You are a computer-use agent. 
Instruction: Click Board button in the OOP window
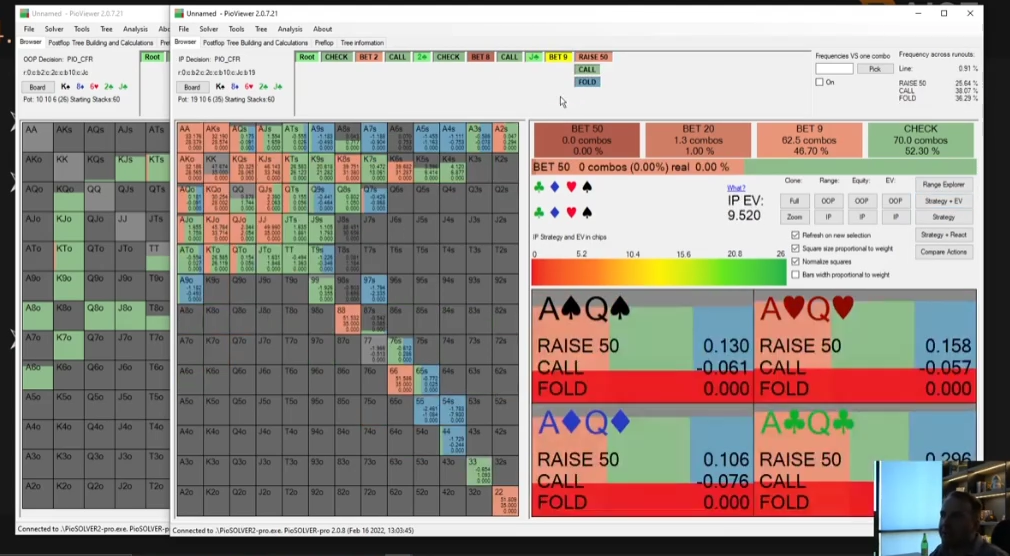point(37,87)
